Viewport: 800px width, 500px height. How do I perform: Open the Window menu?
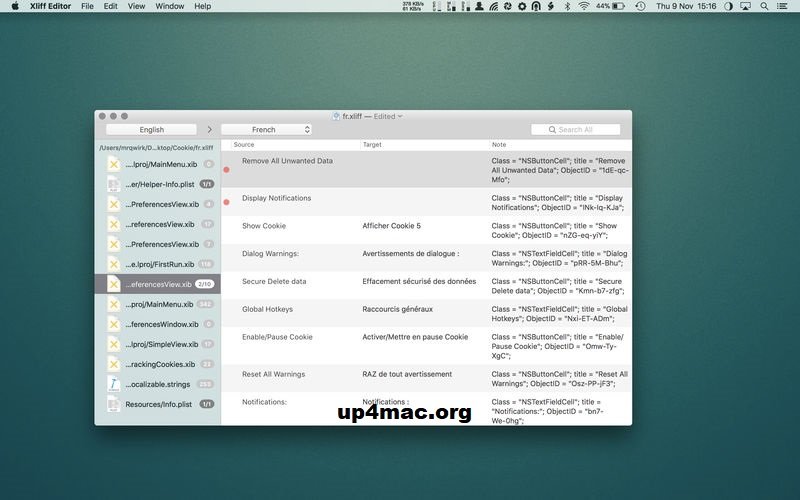[169, 6]
